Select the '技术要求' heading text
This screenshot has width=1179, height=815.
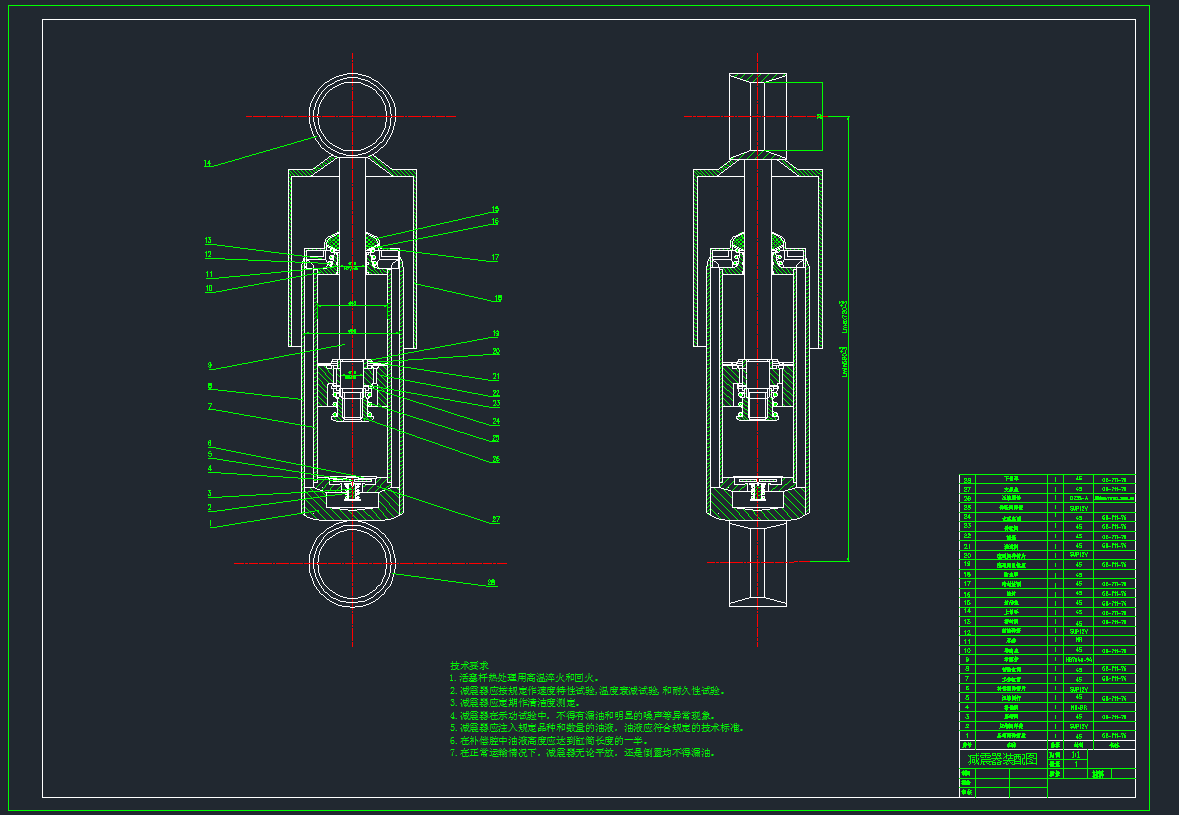click(469, 665)
